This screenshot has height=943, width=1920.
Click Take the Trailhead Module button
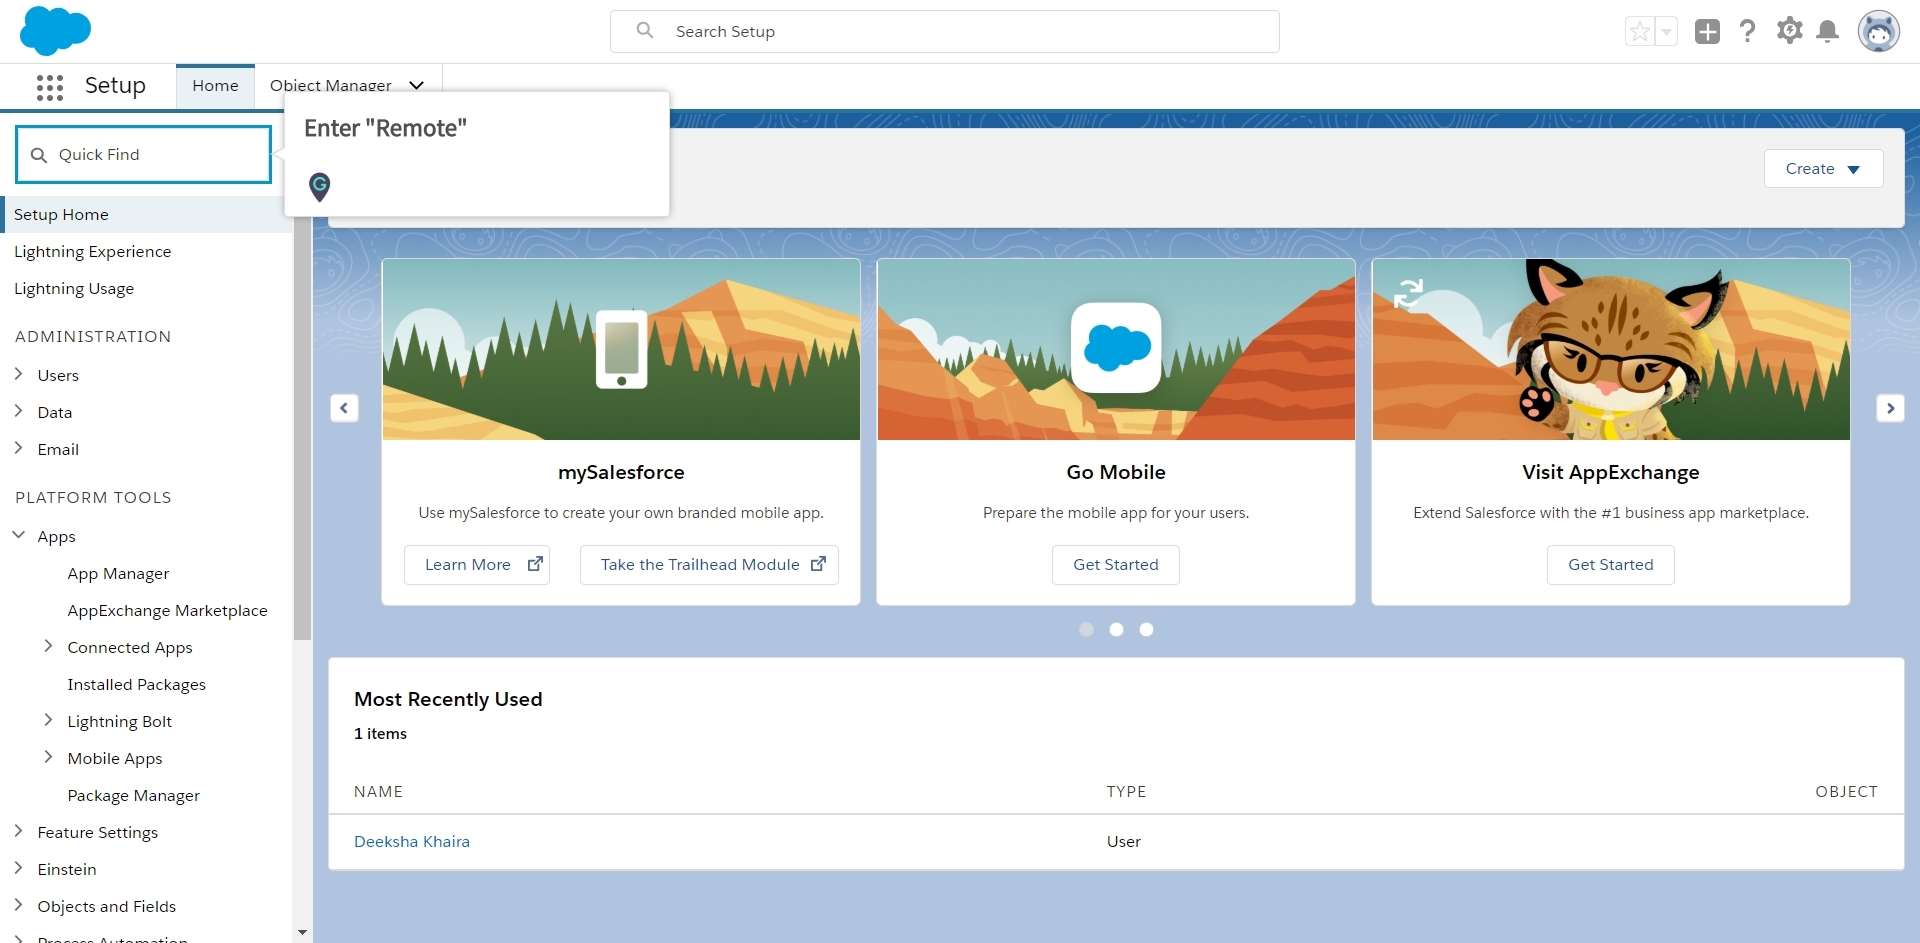709,564
